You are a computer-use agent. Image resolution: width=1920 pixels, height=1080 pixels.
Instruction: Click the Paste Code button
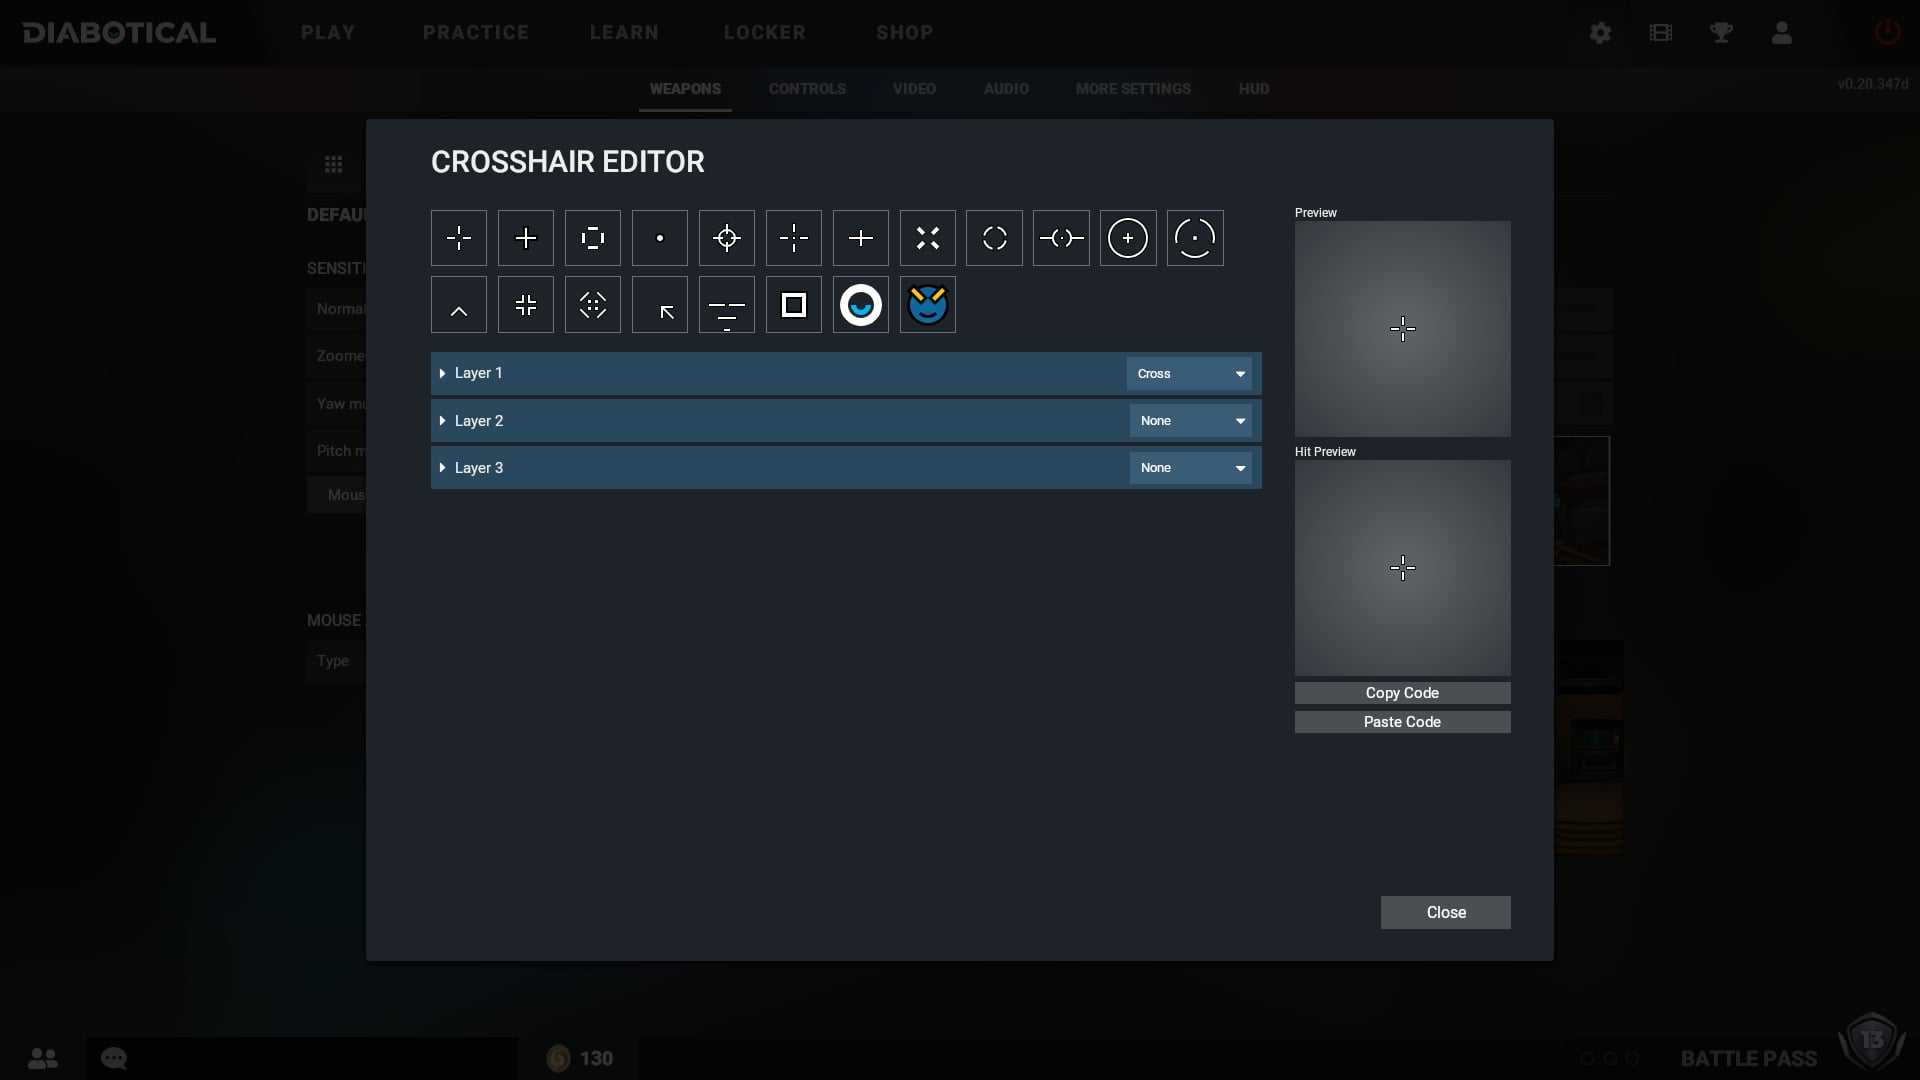pyautogui.click(x=1402, y=721)
